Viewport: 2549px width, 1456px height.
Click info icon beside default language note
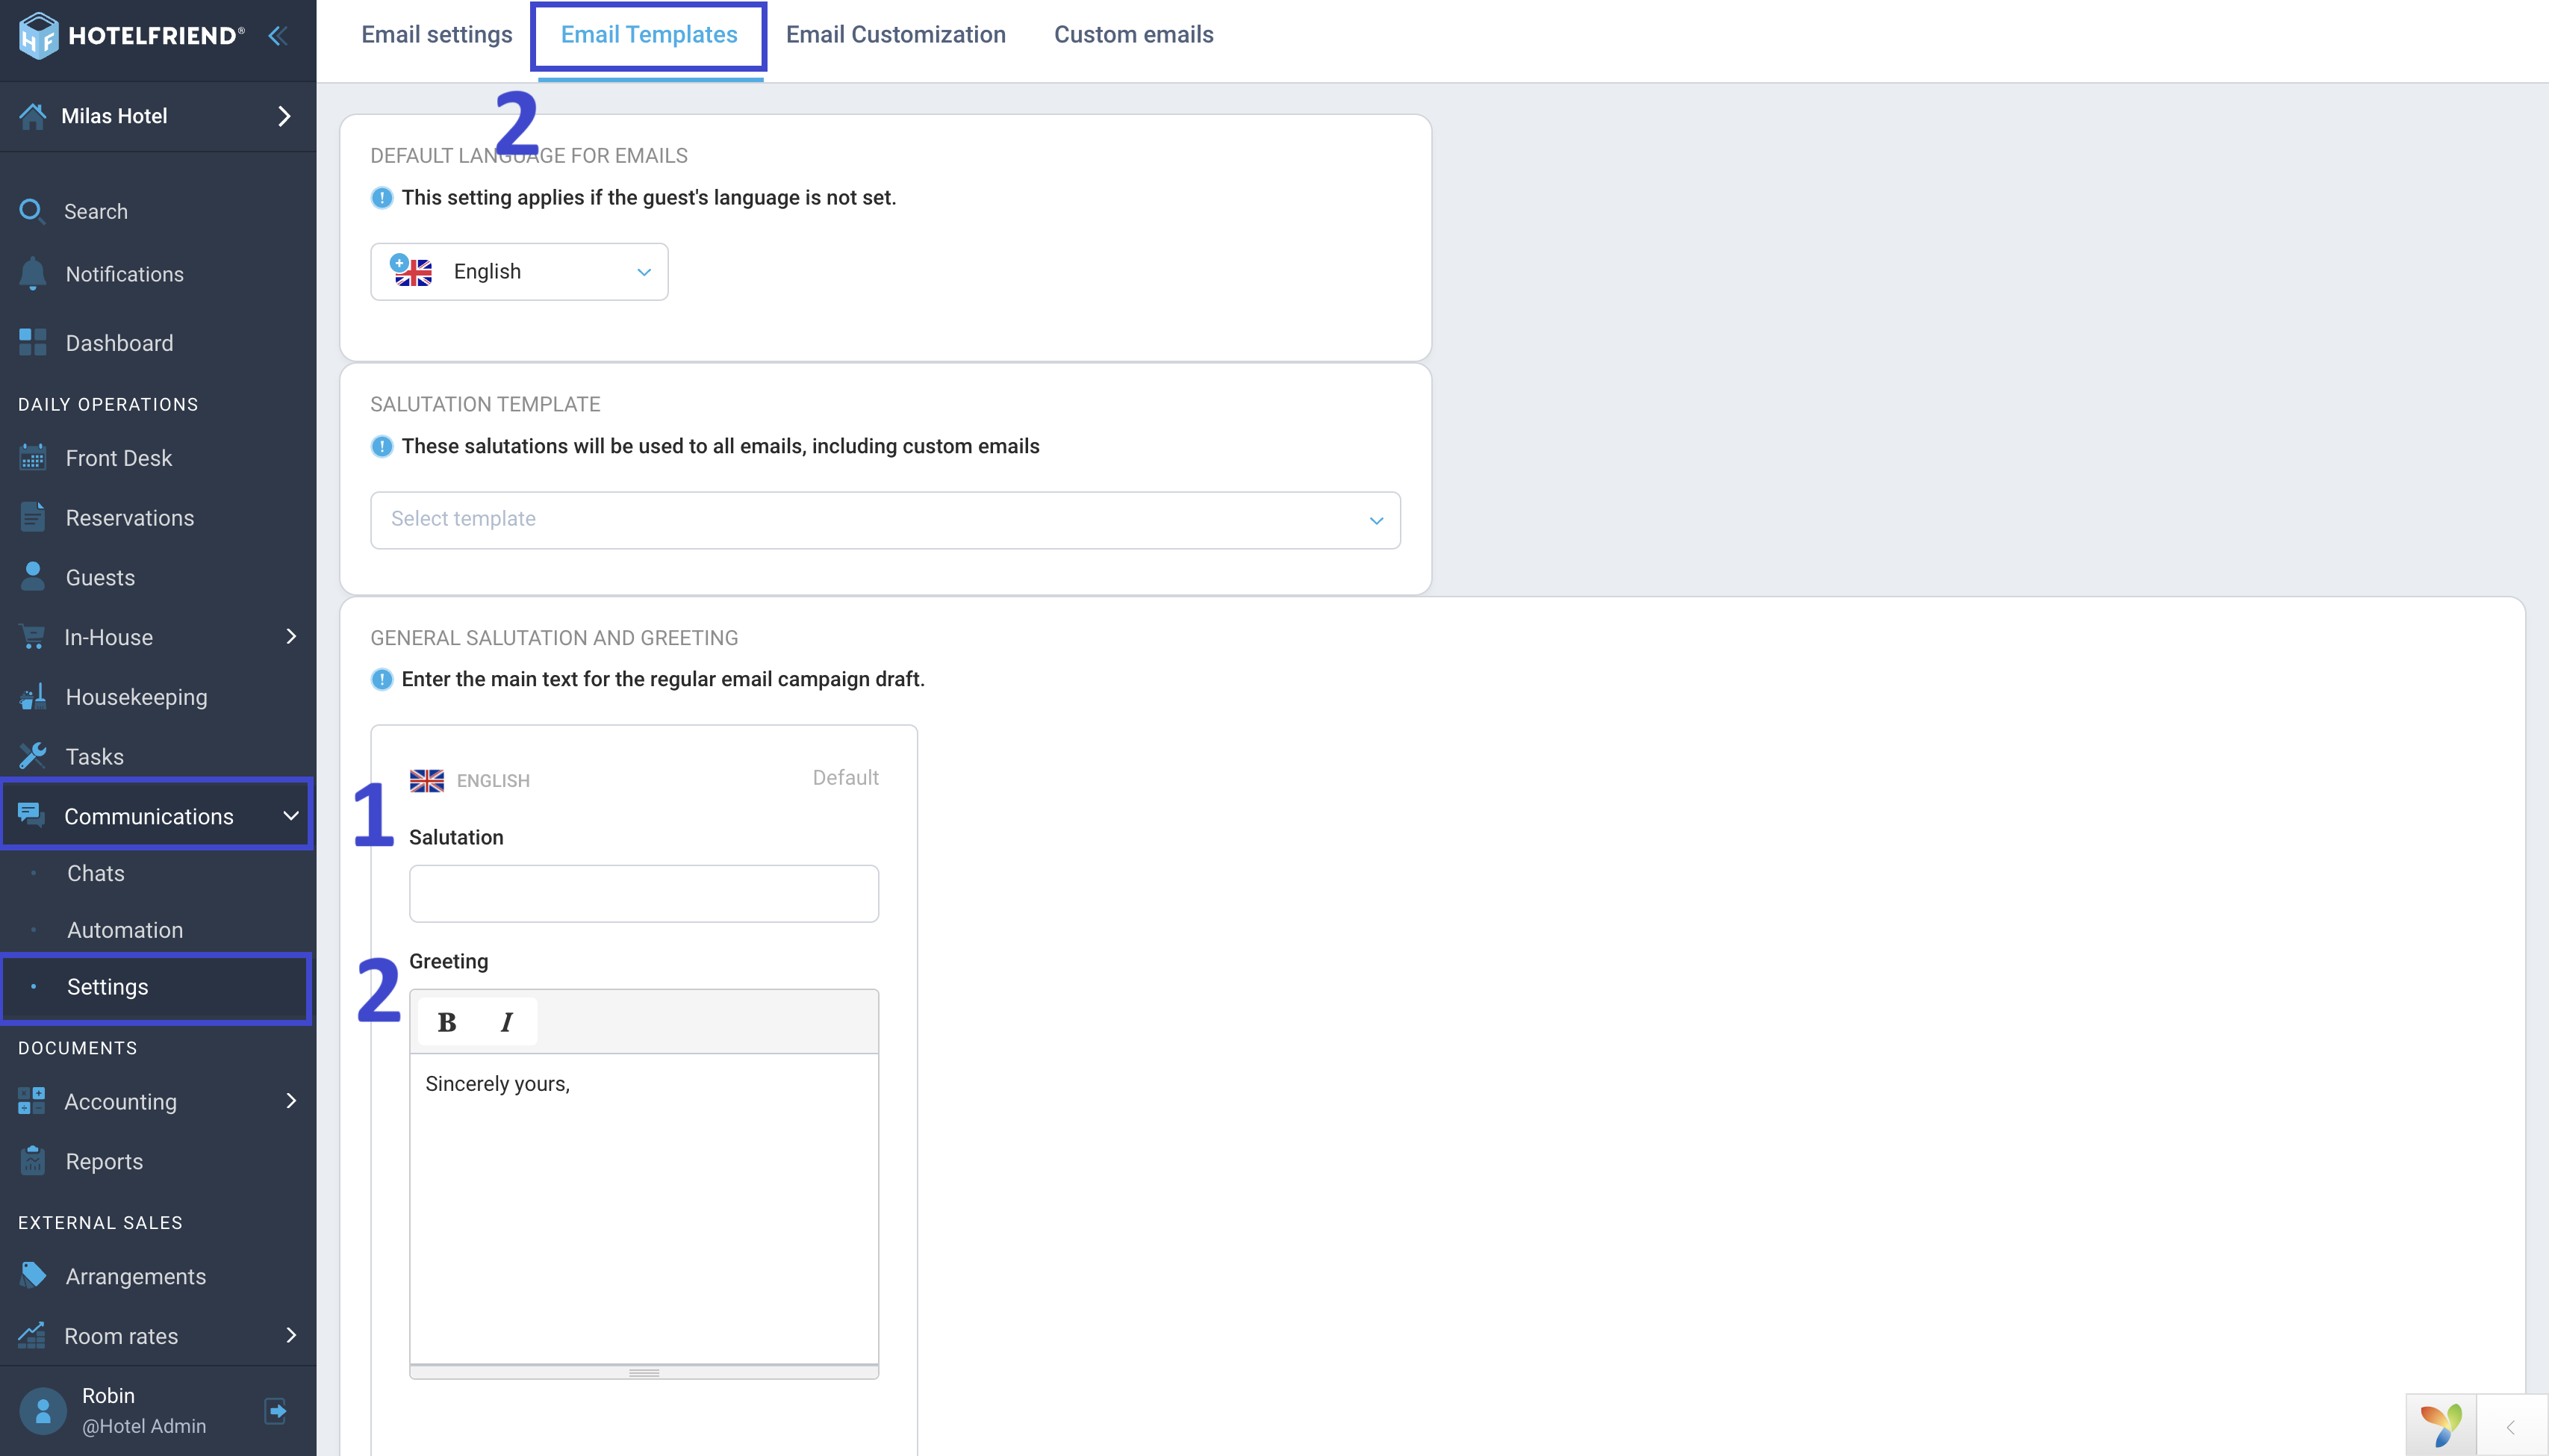[382, 198]
